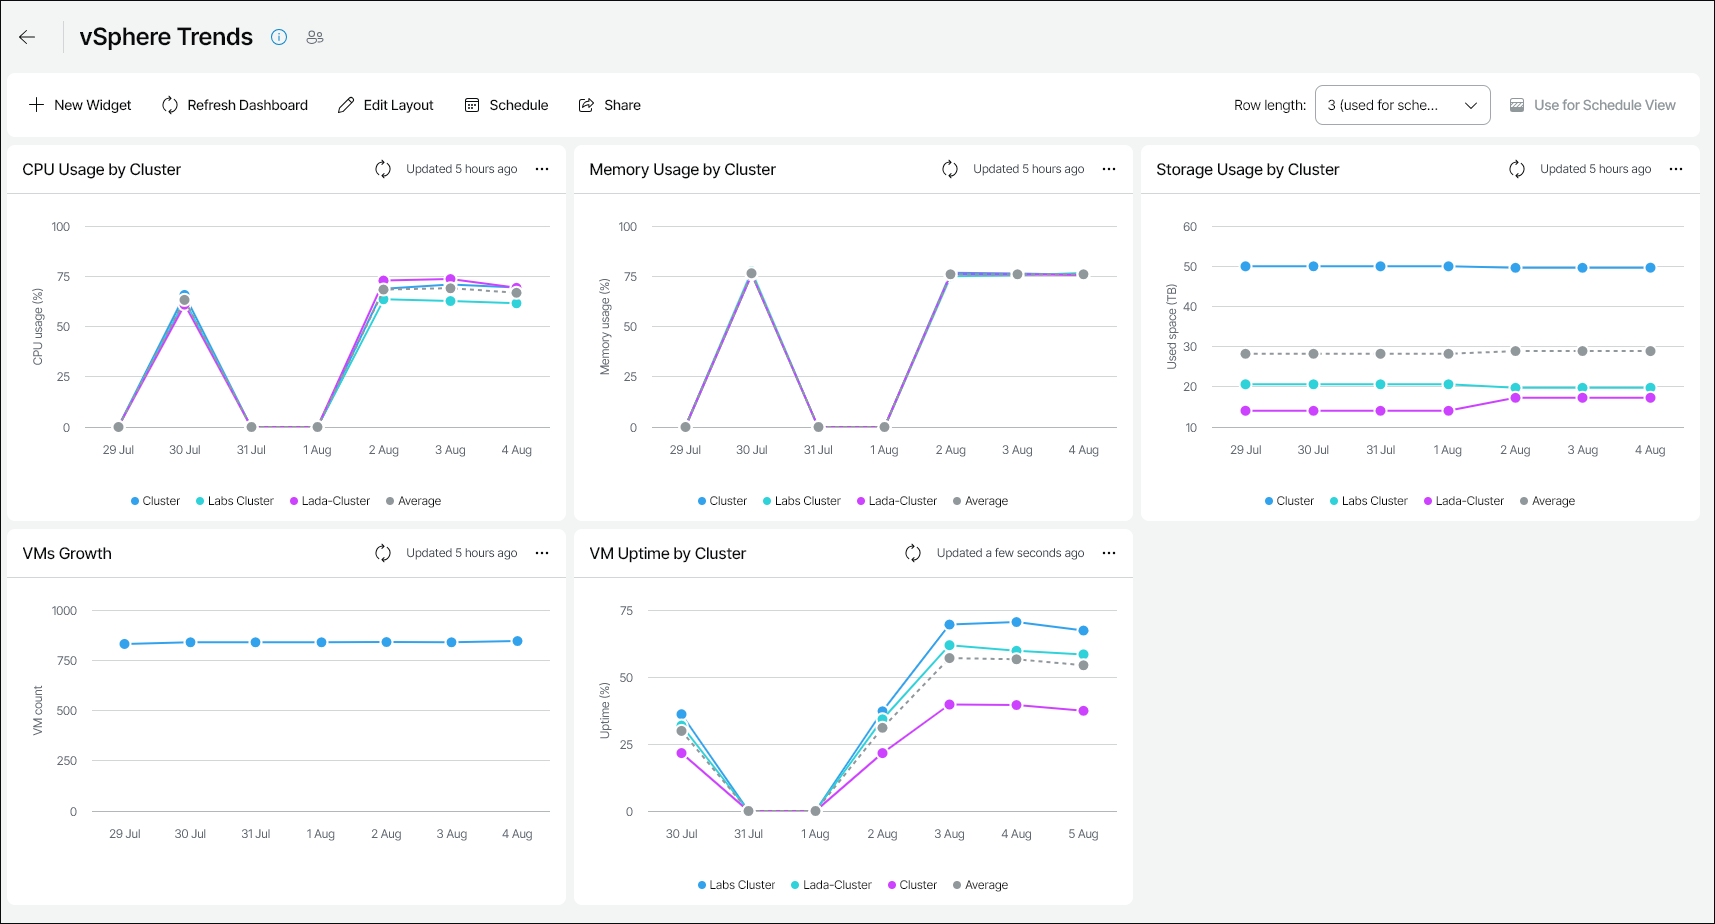Toggle Average series in CPU Usage legend

pos(413,501)
